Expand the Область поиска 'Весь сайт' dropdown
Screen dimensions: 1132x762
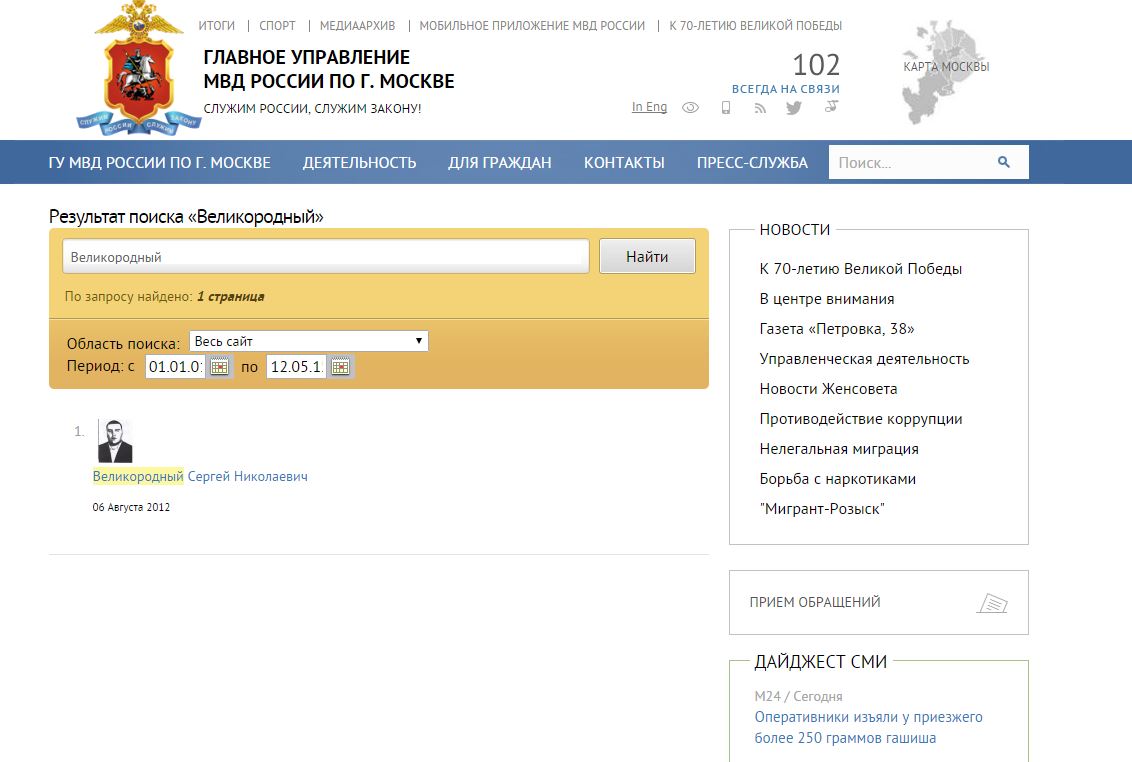[x=308, y=341]
